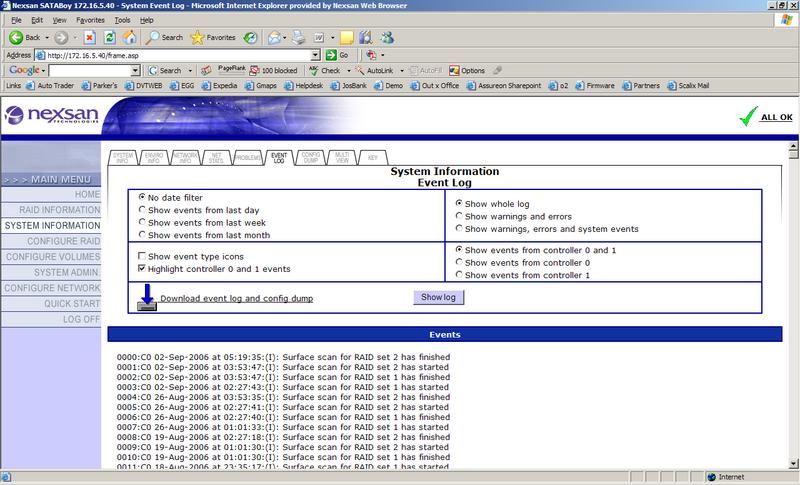The width and height of the screenshot is (800, 485).
Task: Click the AutoLink wand tool
Action: tap(374, 70)
